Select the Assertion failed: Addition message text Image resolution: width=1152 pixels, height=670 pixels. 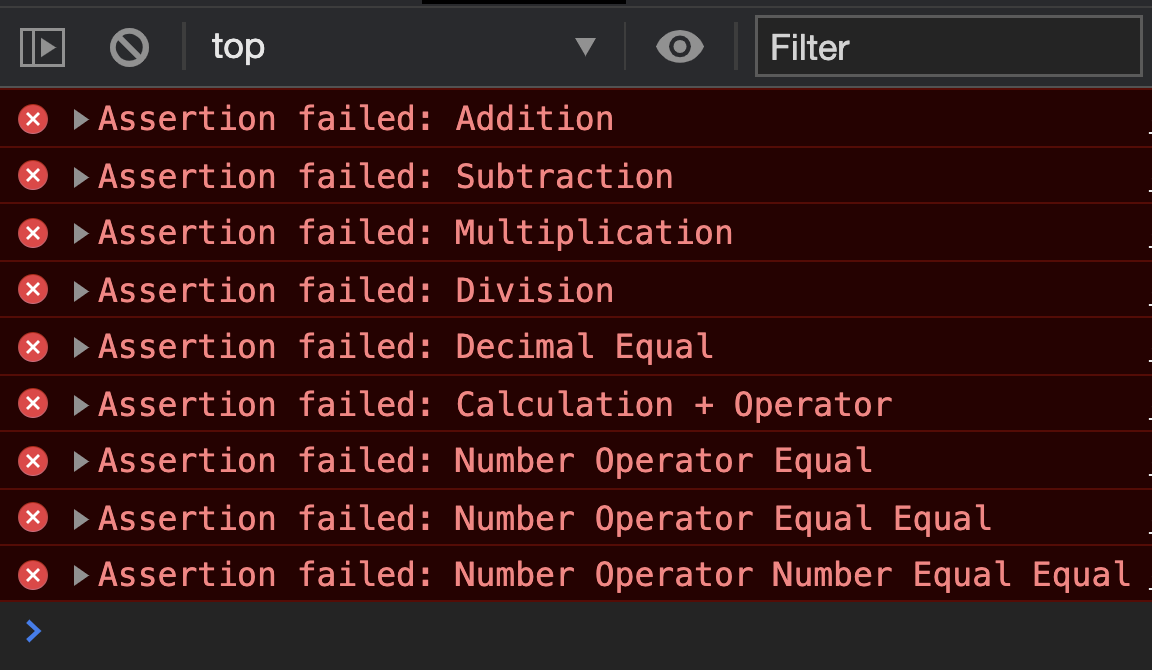pyautogui.click(x=355, y=118)
